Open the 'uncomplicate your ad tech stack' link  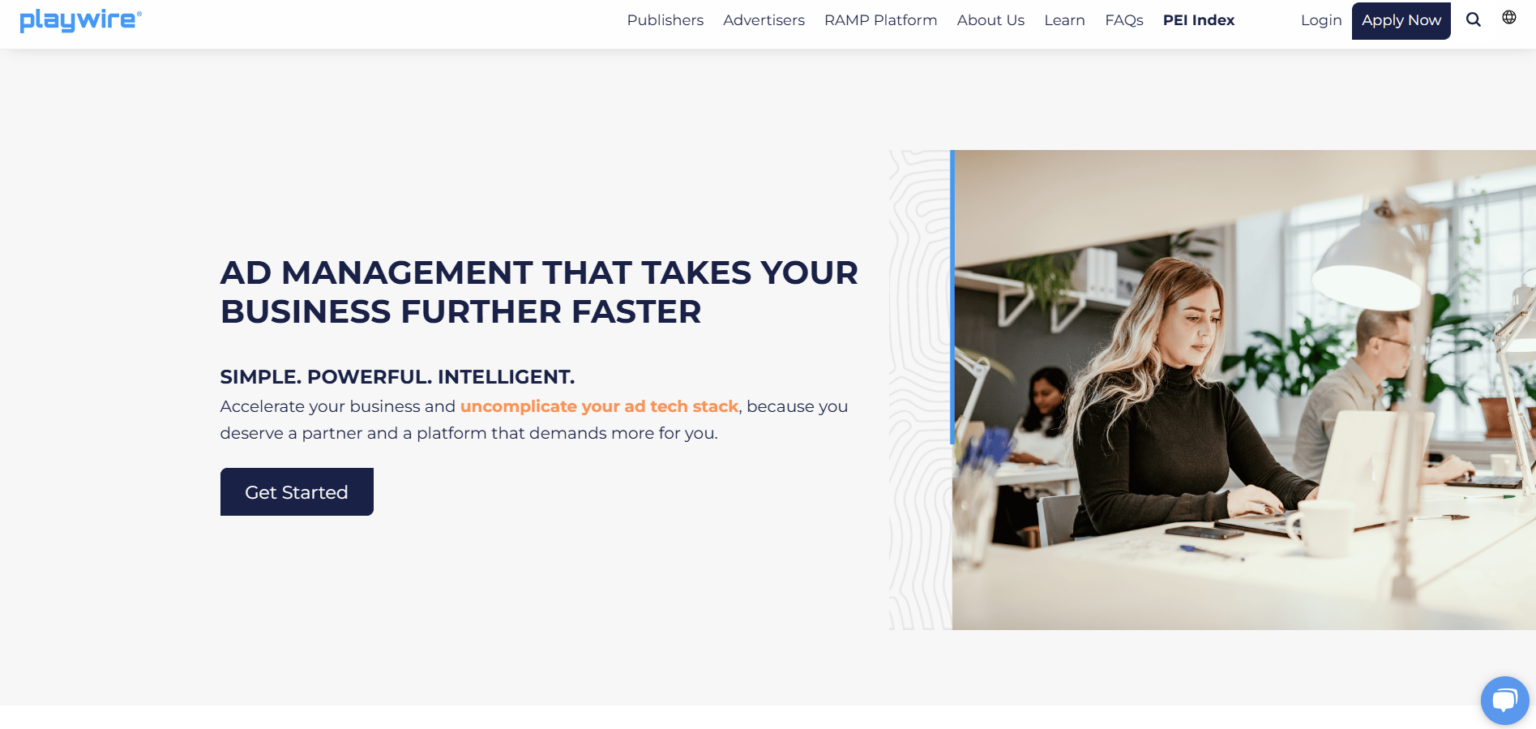coord(599,406)
